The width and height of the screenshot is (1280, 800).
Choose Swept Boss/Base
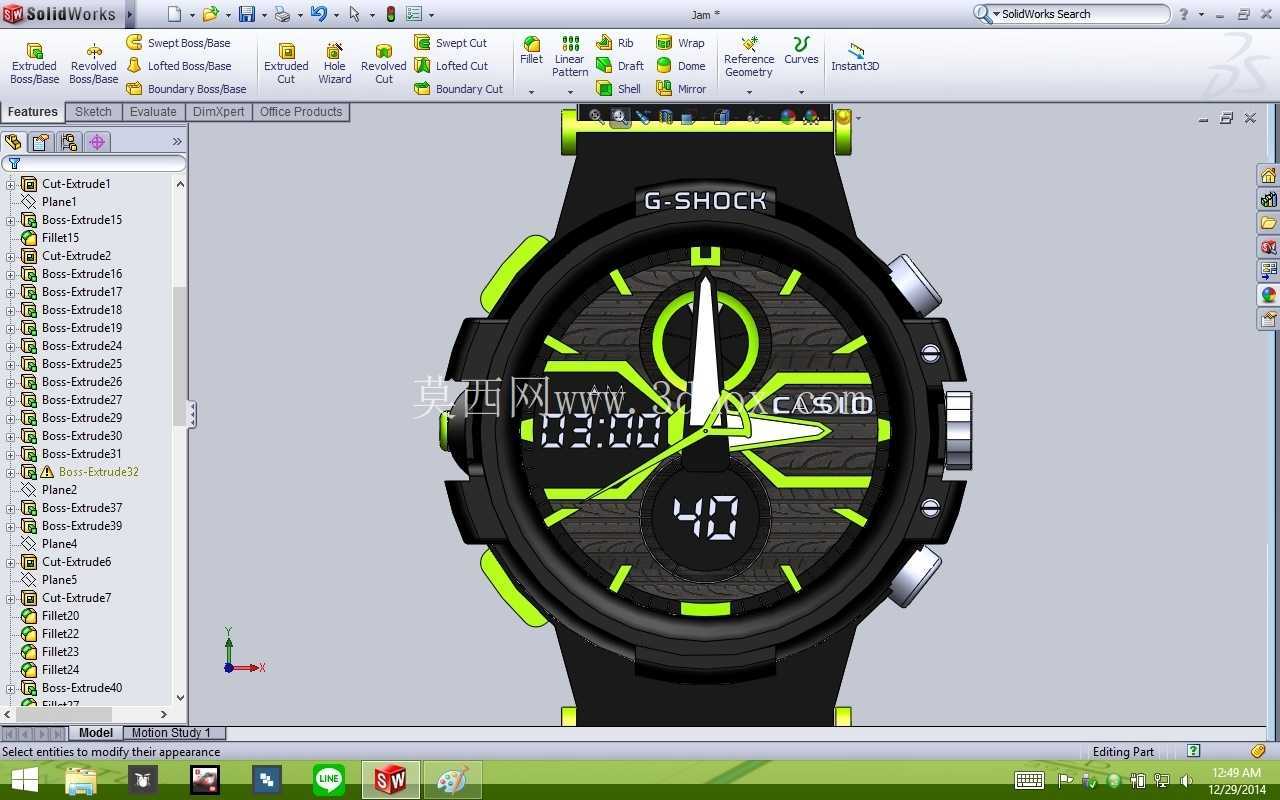click(178, 43)
